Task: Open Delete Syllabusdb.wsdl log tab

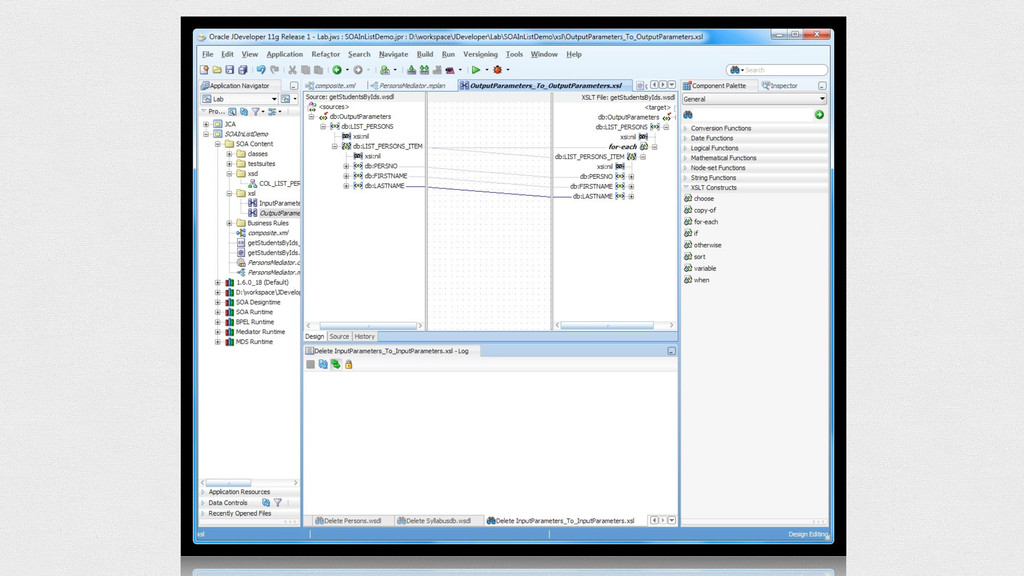Action: pyautogui.click(x=434, y=521)
